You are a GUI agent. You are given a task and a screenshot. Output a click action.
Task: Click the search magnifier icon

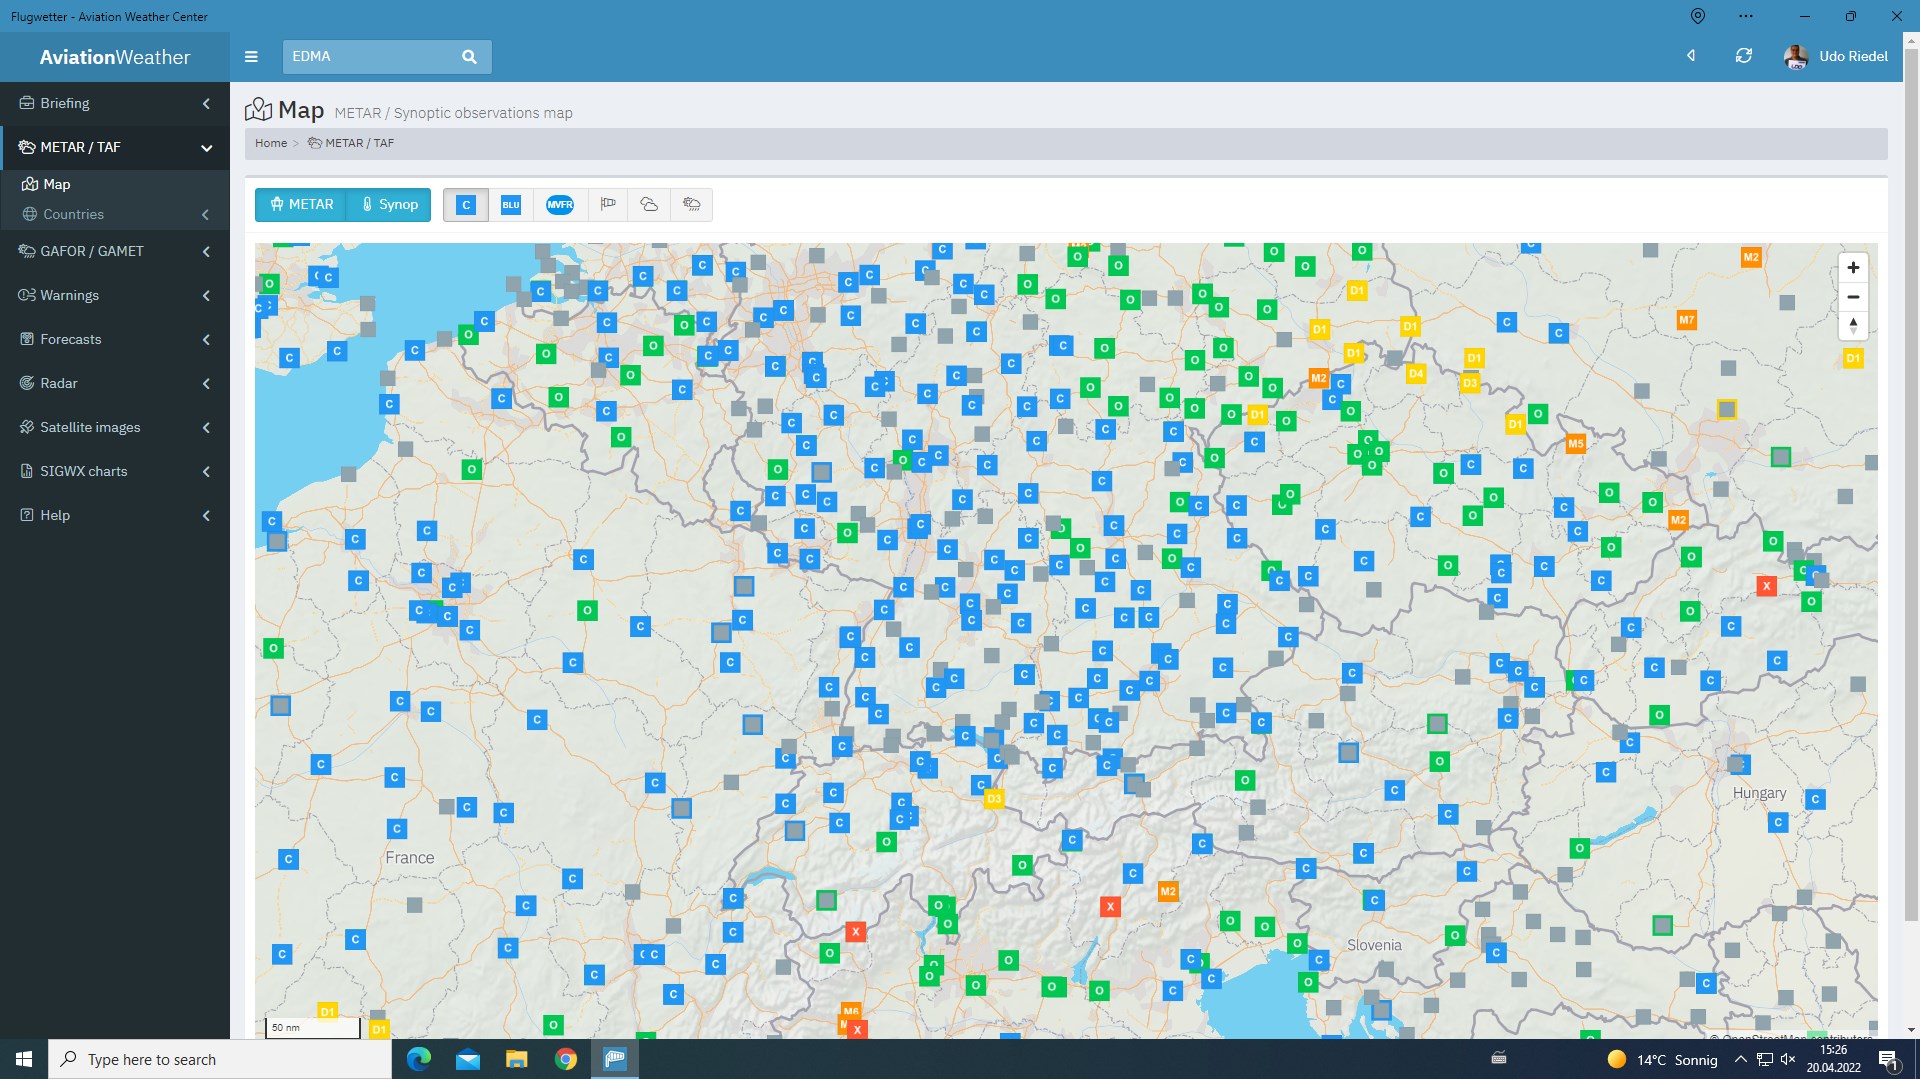point(469,57)
